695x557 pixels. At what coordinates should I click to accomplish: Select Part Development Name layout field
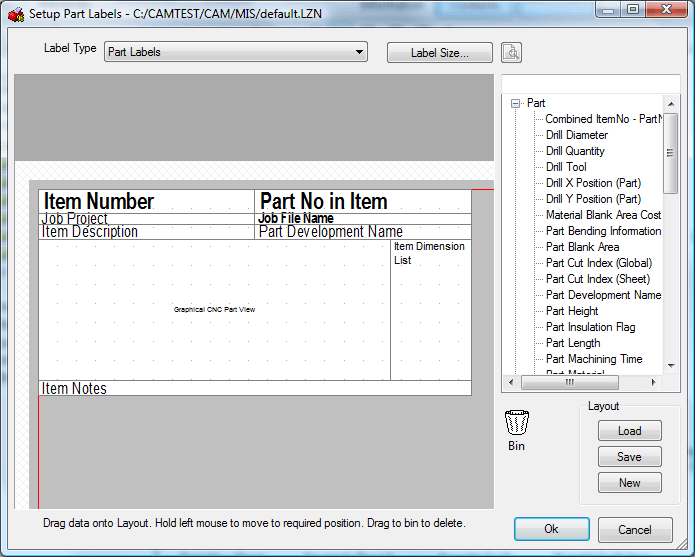[x=363, y=232]
